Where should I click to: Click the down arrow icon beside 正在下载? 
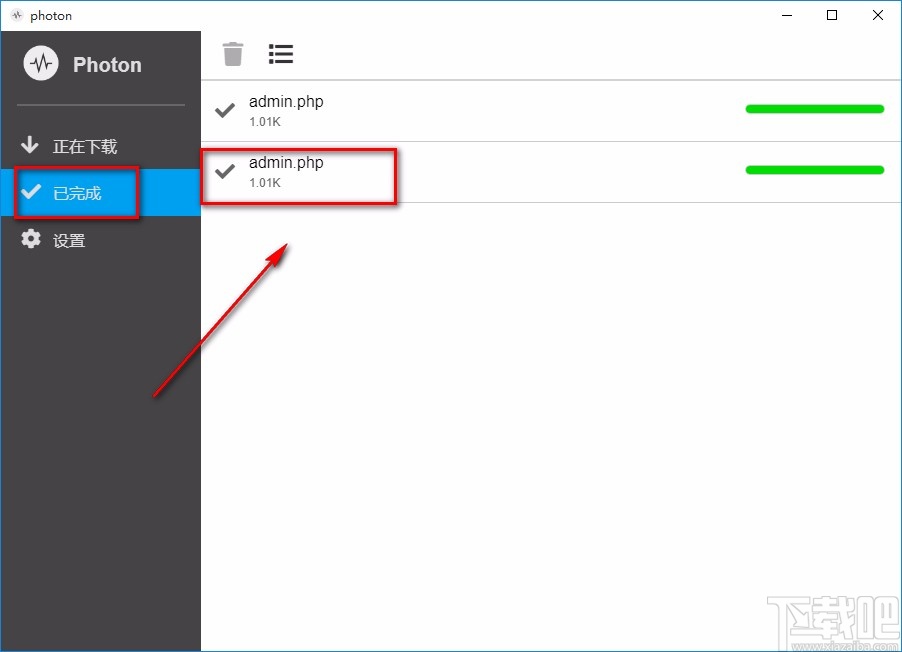coord(30,145)
